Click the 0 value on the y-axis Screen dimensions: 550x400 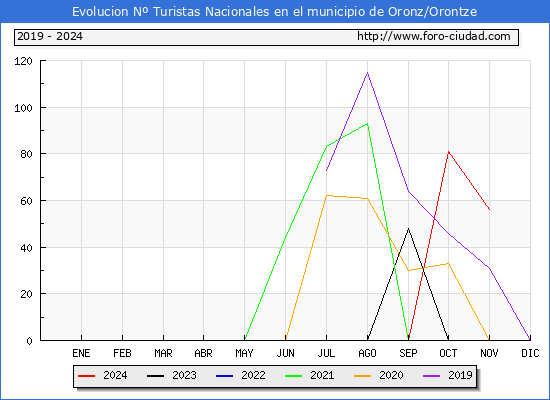tap(29, 341)
